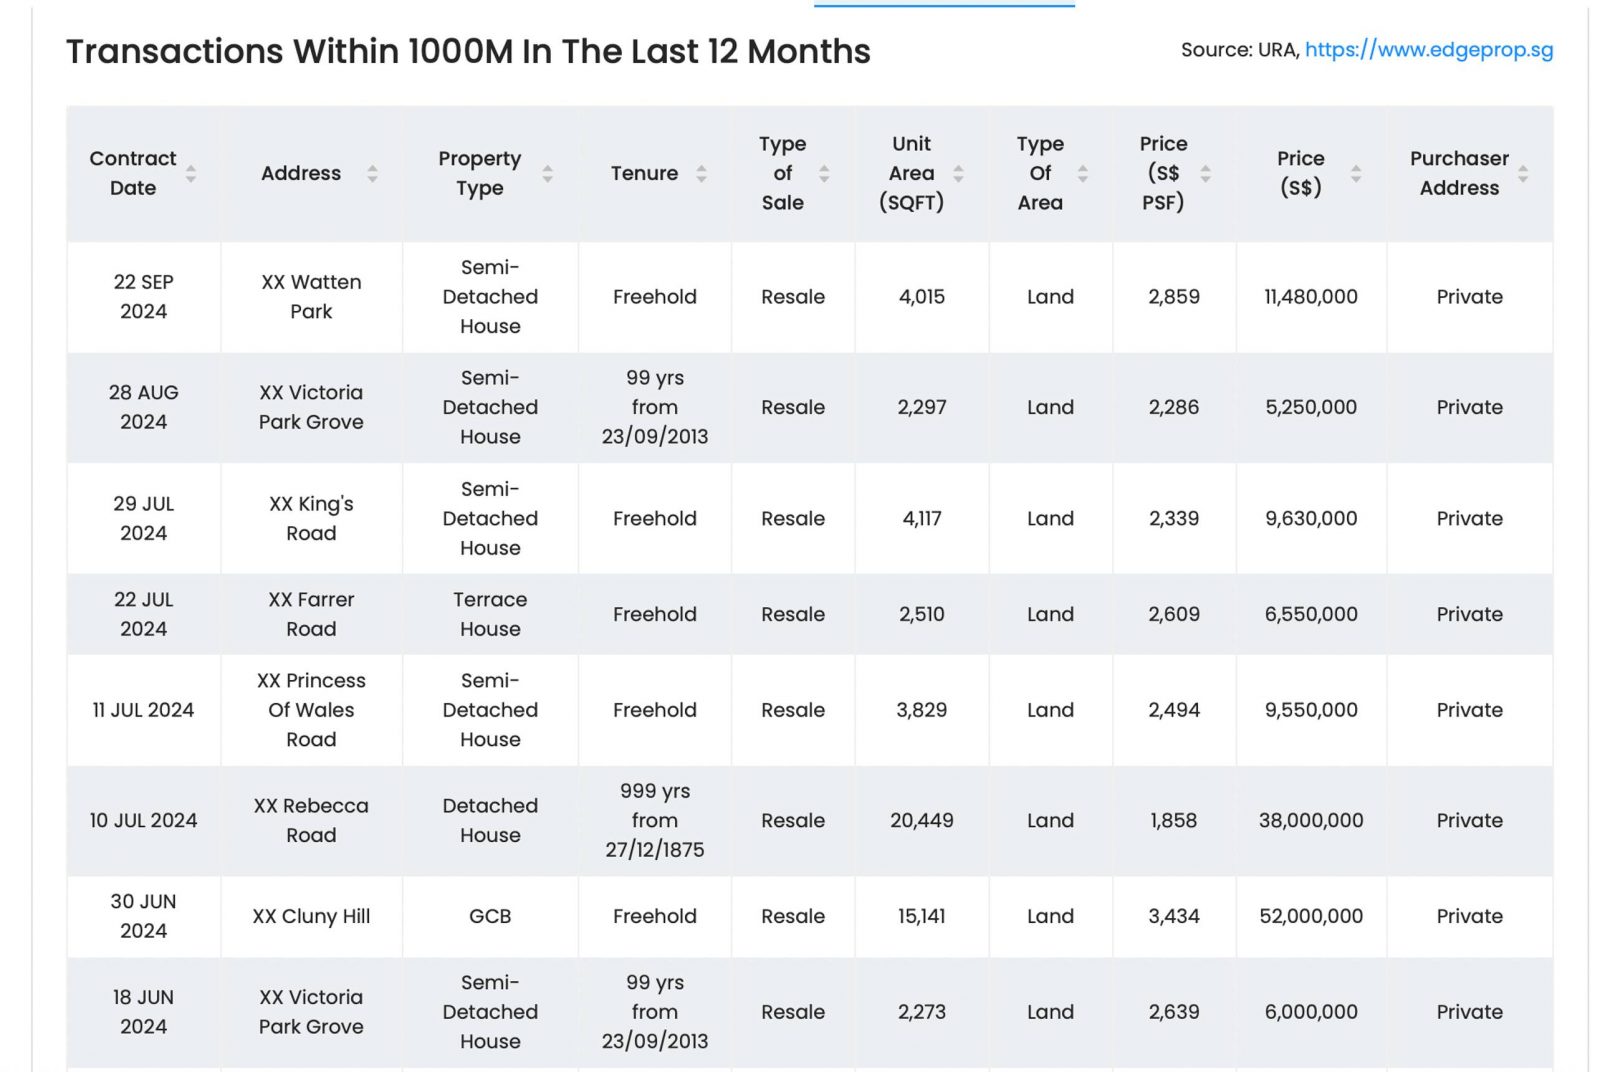Sort table by Contract Date arrows
Screen dimensions: 1600x1072
[x=191, y=173]
